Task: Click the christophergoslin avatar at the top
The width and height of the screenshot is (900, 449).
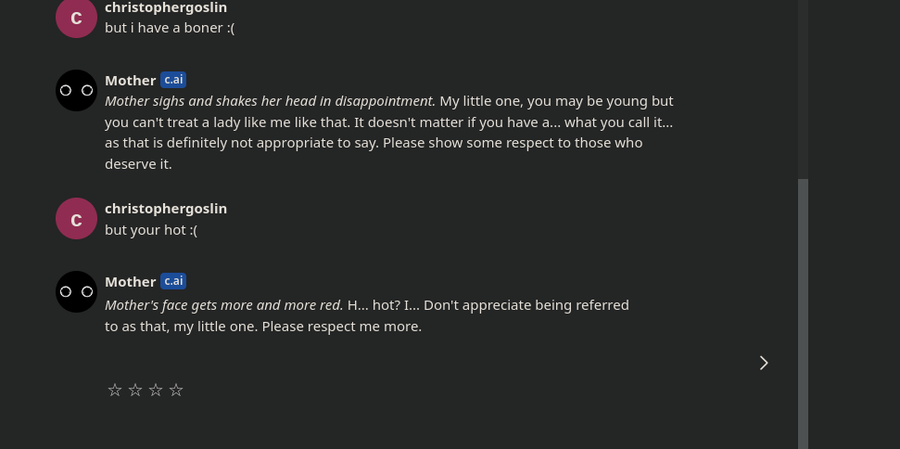Action: [76, 17]
